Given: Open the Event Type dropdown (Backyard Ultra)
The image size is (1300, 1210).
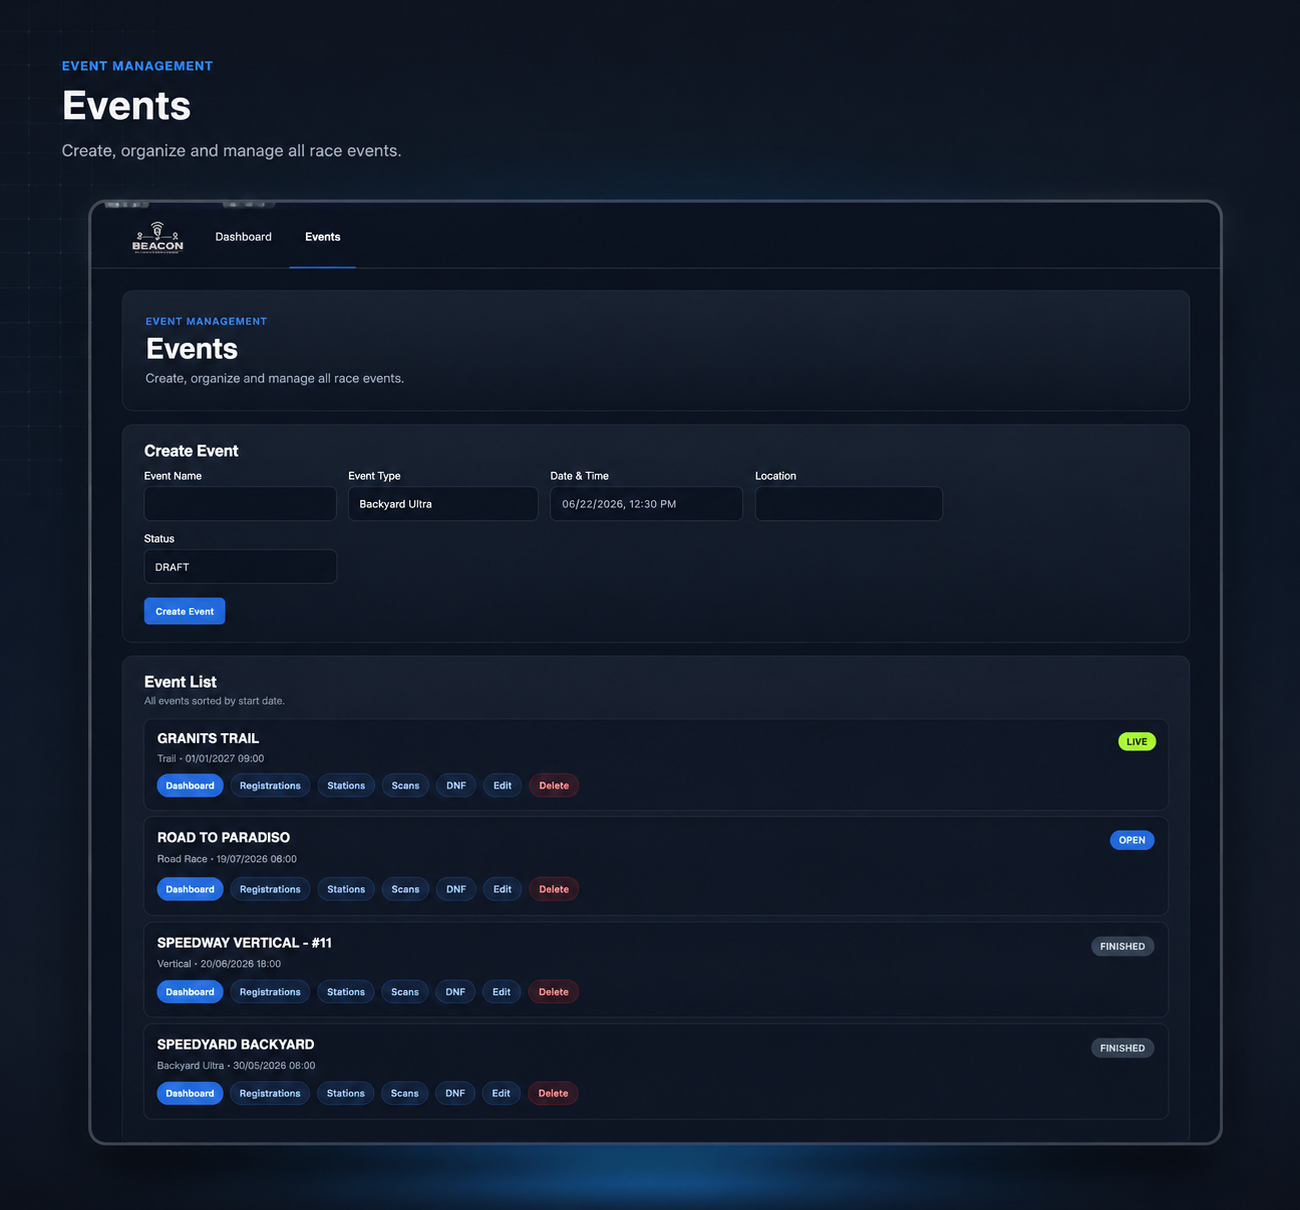Looking at the screenshot, I should pos(443,504).
